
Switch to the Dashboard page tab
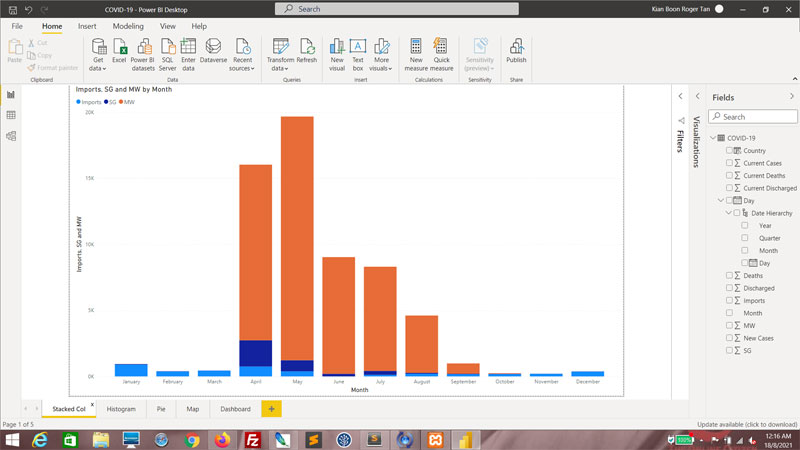point(235,409)
